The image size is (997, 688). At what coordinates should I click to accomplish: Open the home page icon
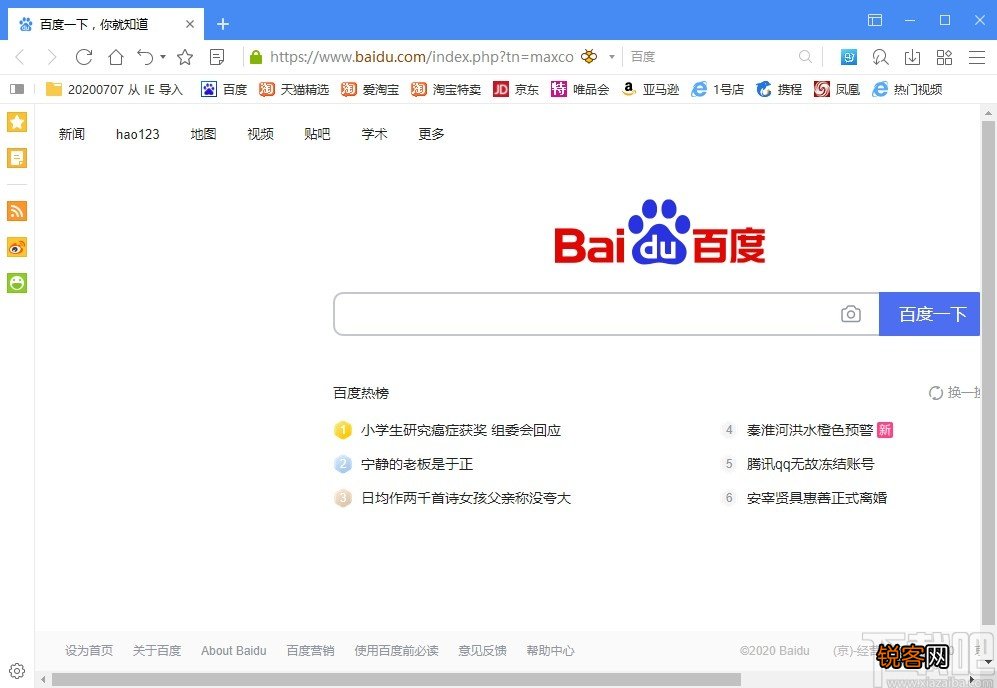[x=116, y=57]
